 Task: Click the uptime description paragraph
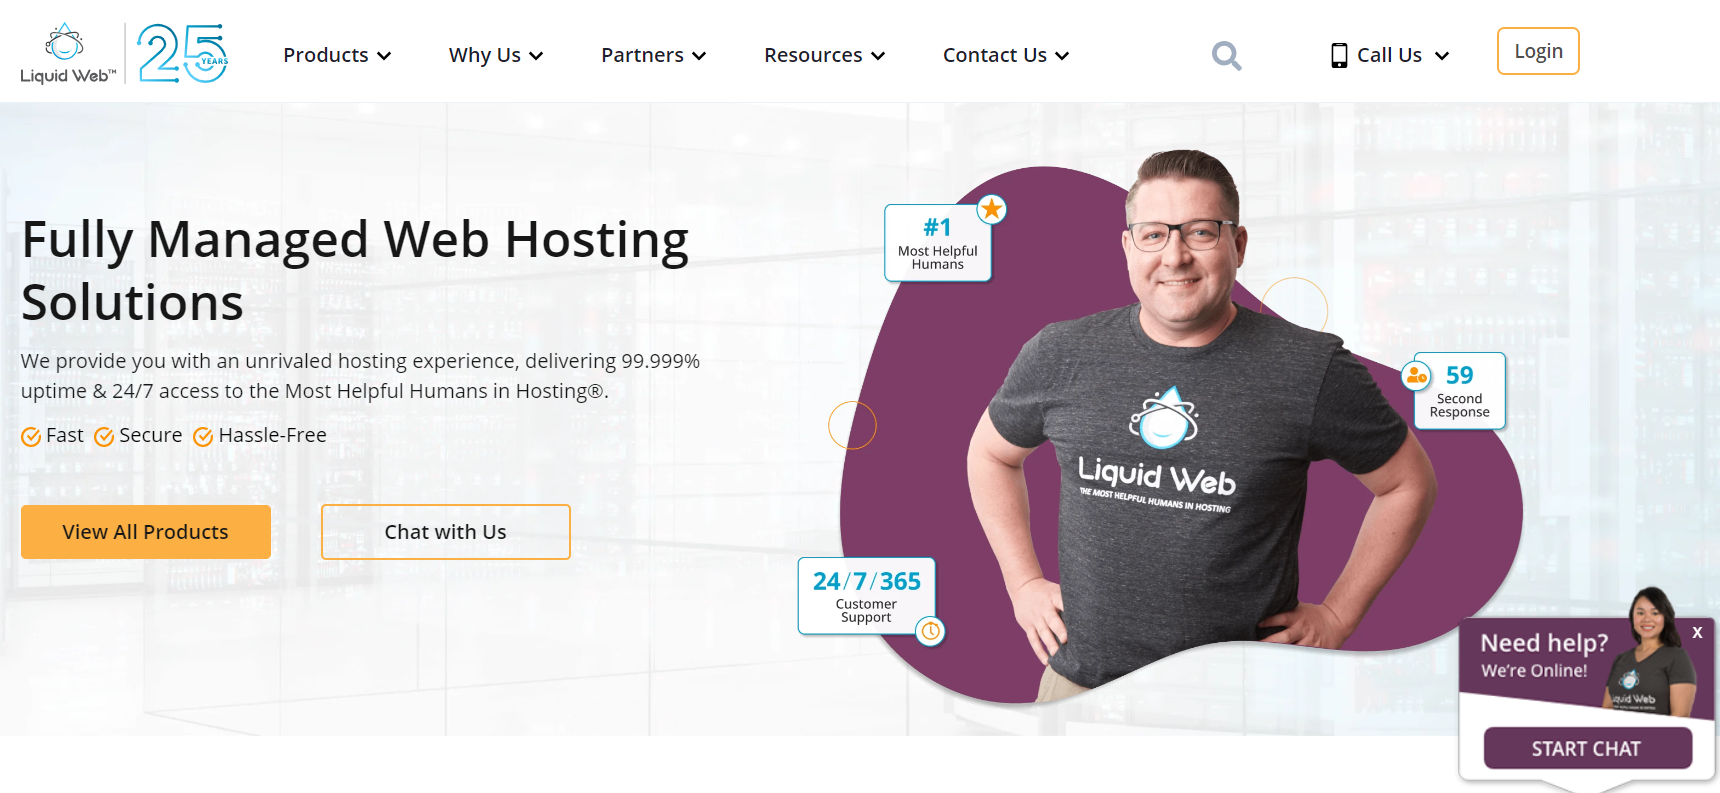360,376
